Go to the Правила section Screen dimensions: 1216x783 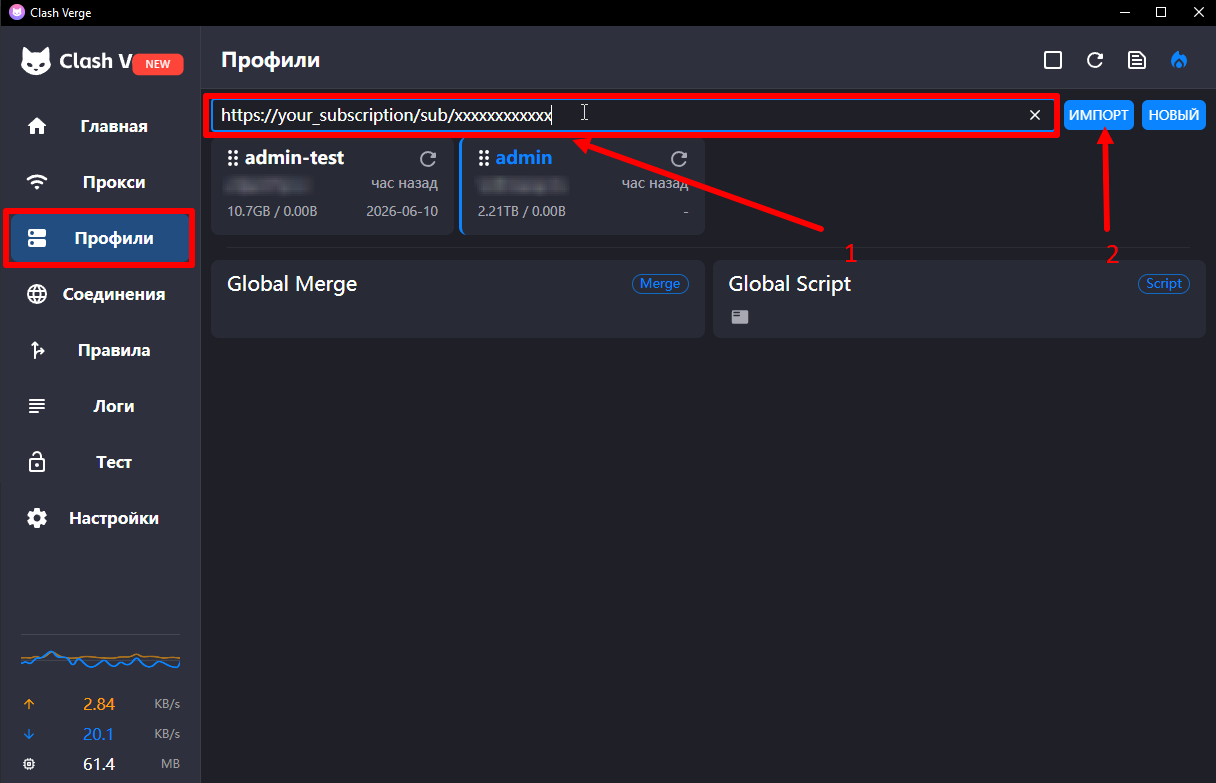click(100, 350)
